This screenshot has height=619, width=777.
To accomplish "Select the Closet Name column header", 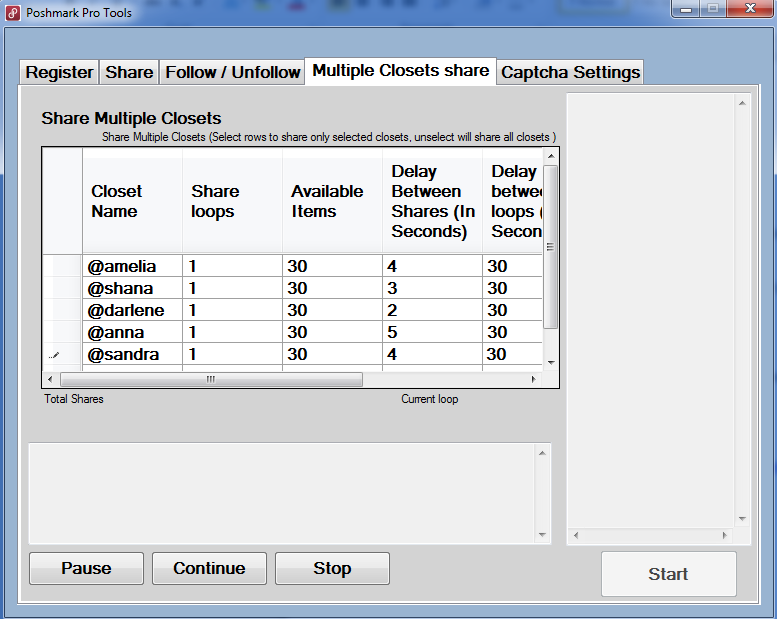I will [132, 201].
